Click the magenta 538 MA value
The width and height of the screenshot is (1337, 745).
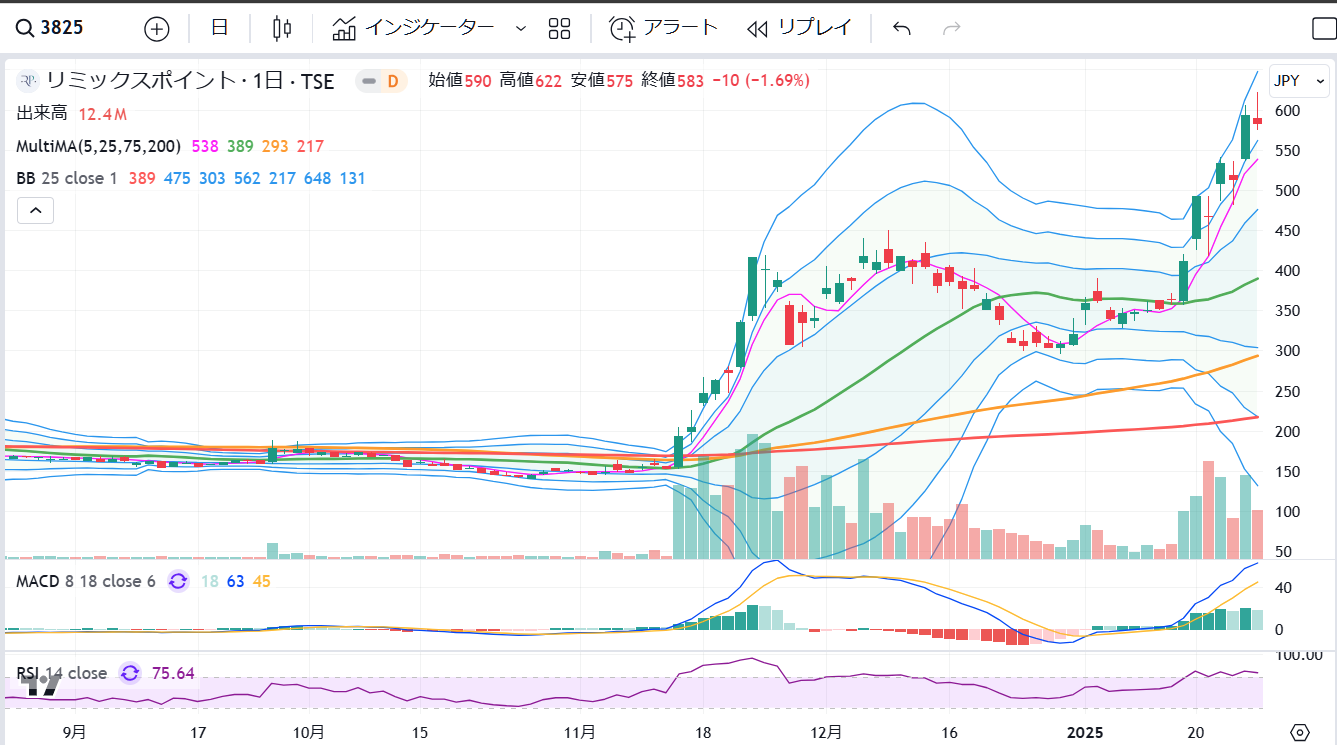click(x=205, y=146)
